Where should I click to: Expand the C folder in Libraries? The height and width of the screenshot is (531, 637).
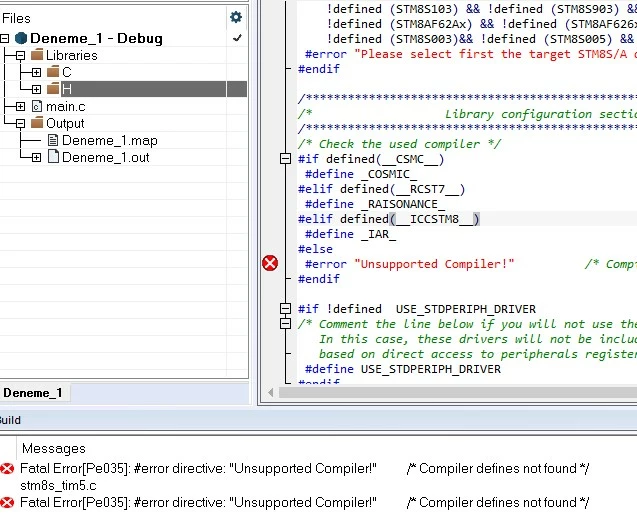tap(36, 72)
